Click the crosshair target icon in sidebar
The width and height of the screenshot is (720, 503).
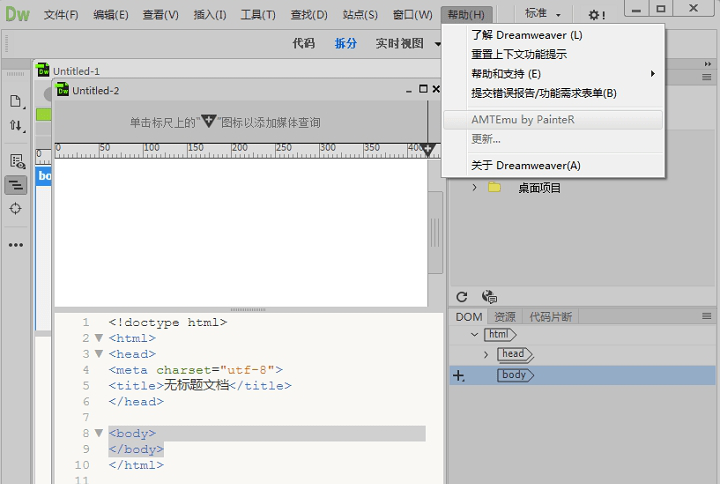click(x=15, y=209)
